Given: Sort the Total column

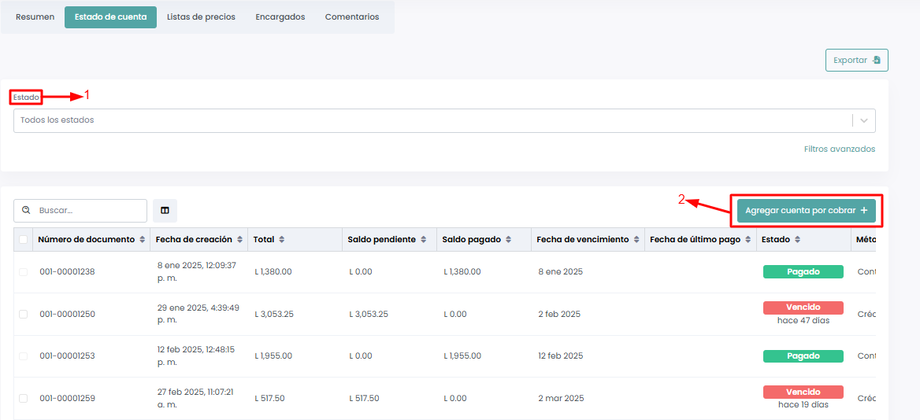Looking at the screenshot, I should (x=282, y=240).
